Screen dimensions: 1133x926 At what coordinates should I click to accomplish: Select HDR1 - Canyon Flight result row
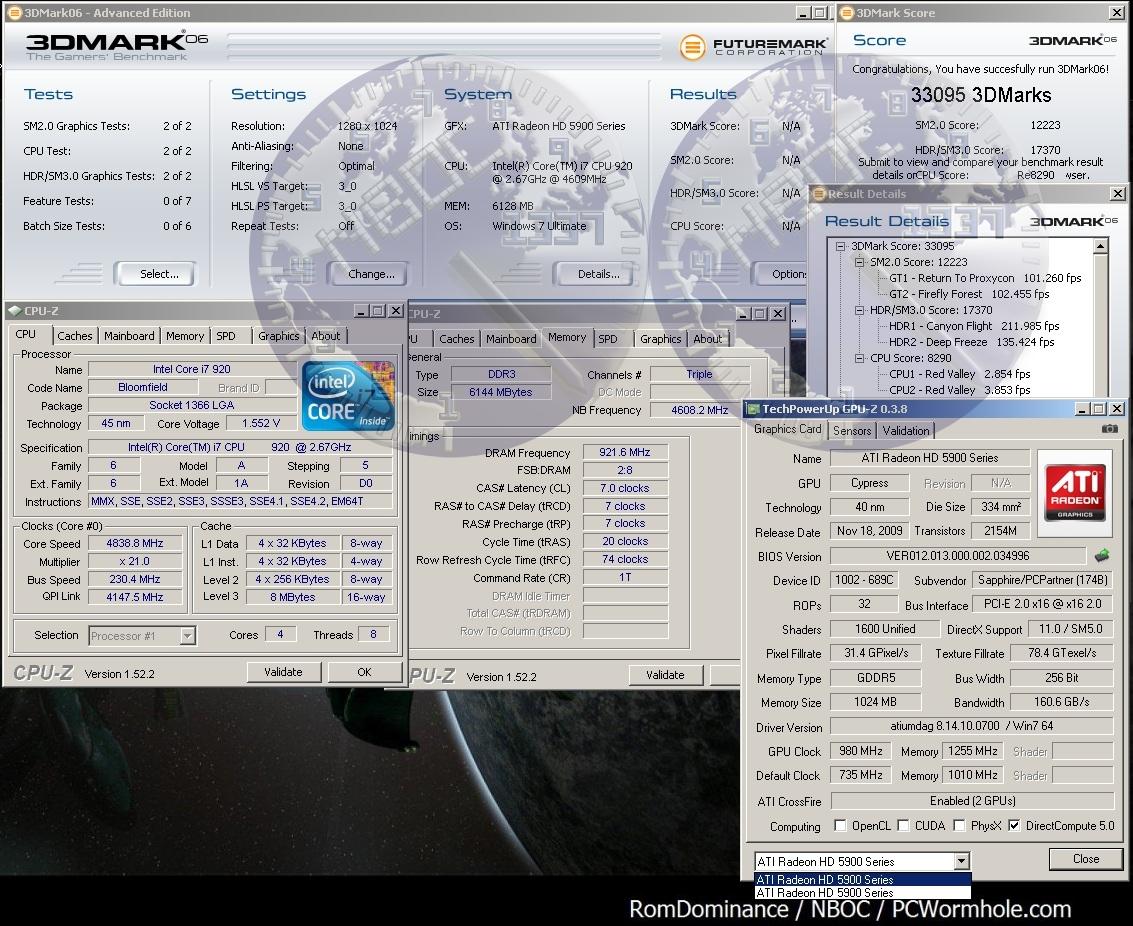click(x=974, y=326)
